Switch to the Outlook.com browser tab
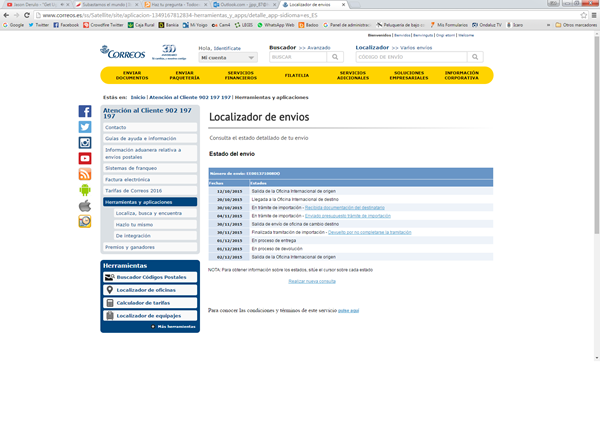Screen dimensions: 600x429 [x=244, y=5]
